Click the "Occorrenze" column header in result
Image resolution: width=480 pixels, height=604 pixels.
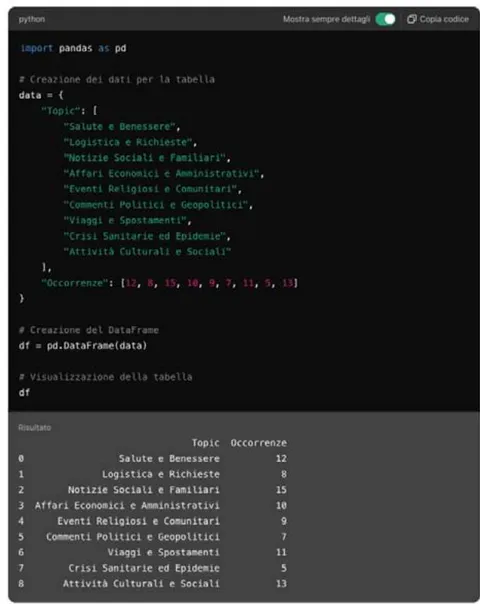258,443
